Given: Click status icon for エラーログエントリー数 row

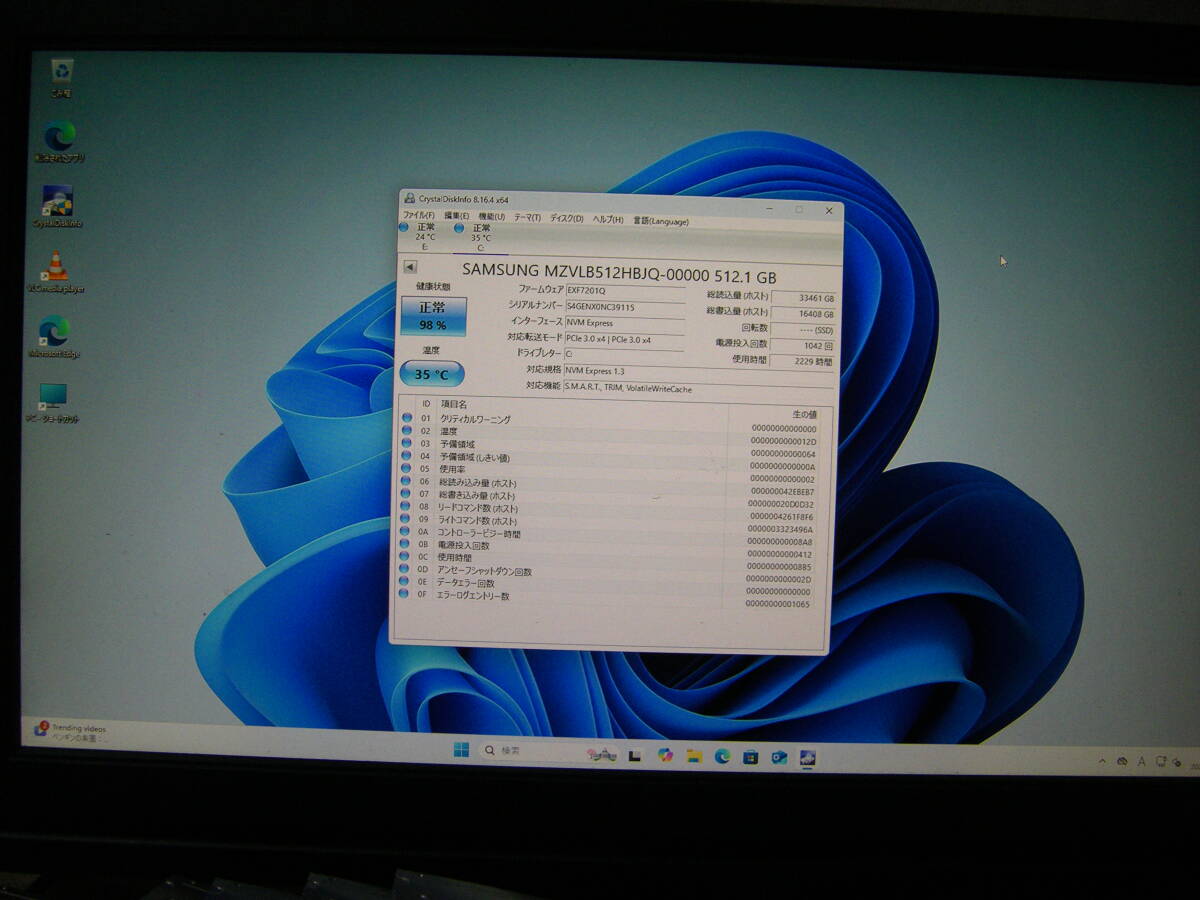Looking at the screenshot, I should coord(405,594).
